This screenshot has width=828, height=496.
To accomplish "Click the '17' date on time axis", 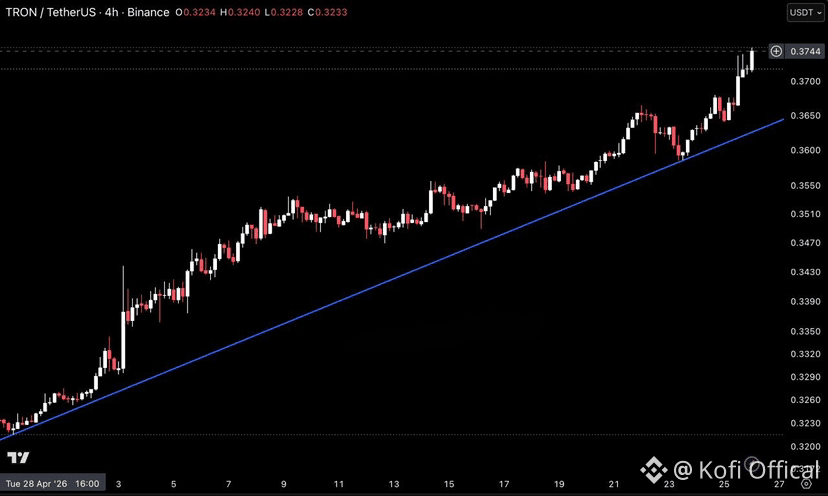I will click(504, 484).
